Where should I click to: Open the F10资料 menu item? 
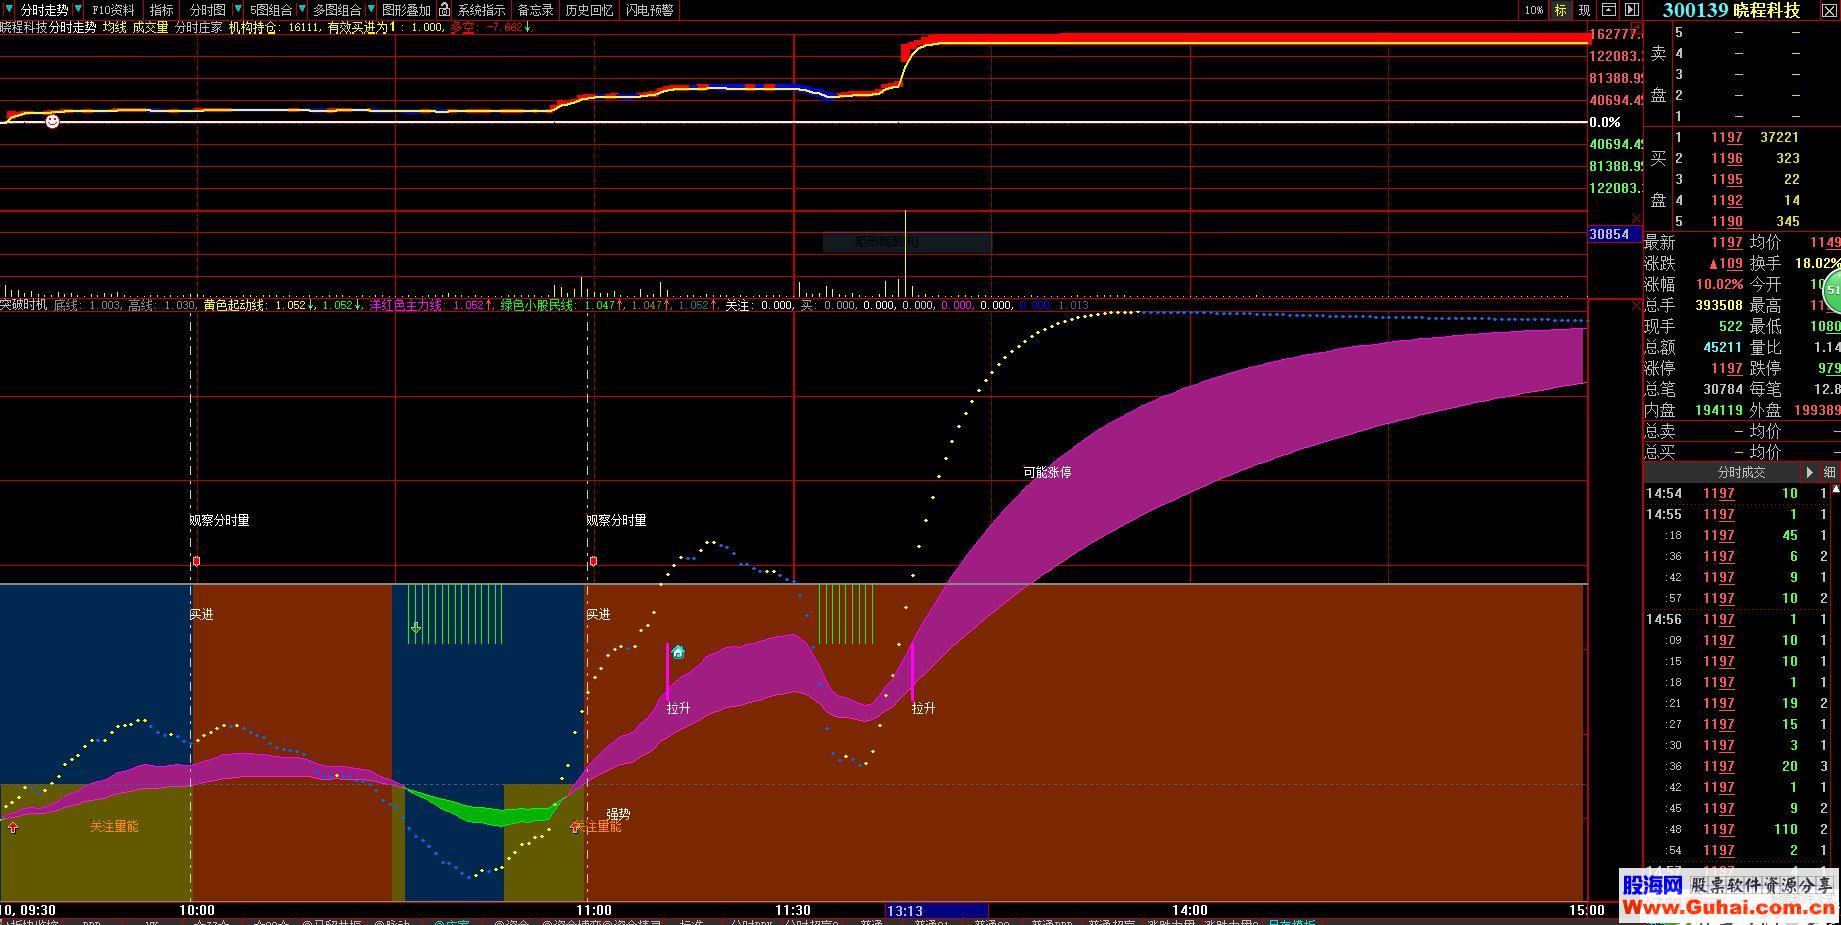(x=113, y=10)
